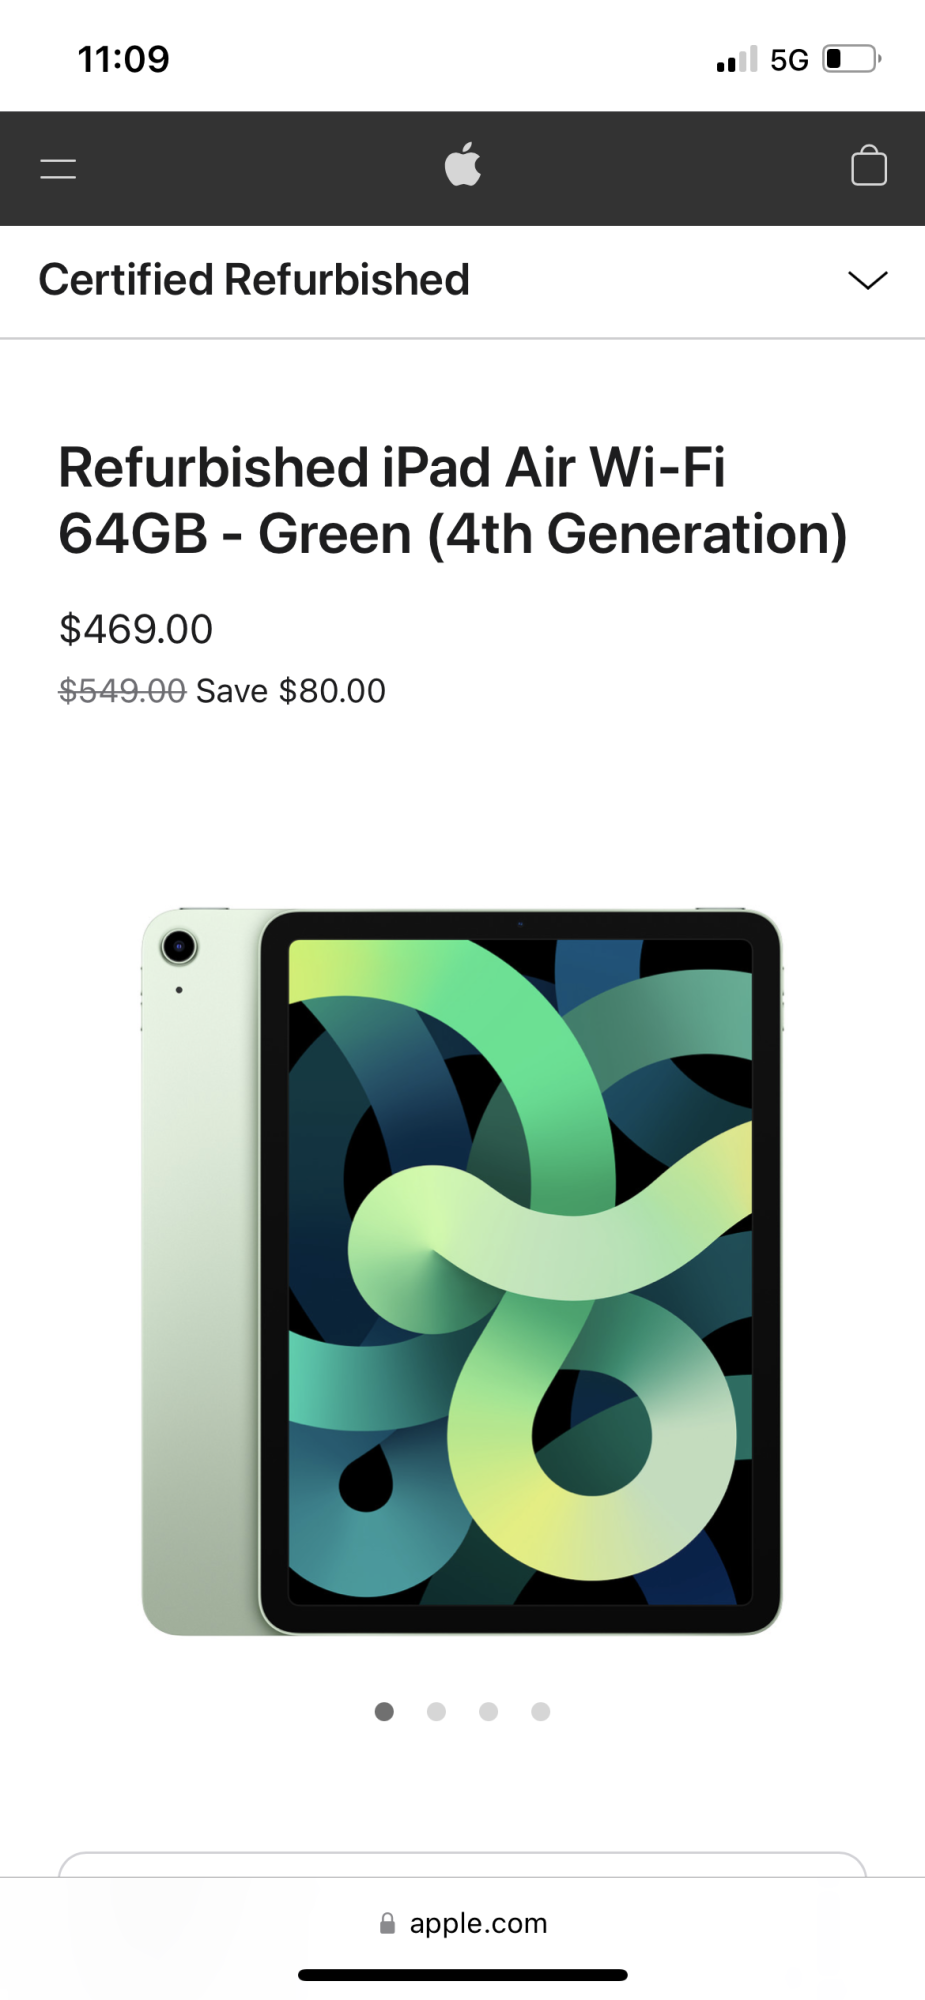Image resolution: width=925 pixels, height=2000 pixels.
Task: Tap the cellular signal bars icon
Action: click(737, 59)
